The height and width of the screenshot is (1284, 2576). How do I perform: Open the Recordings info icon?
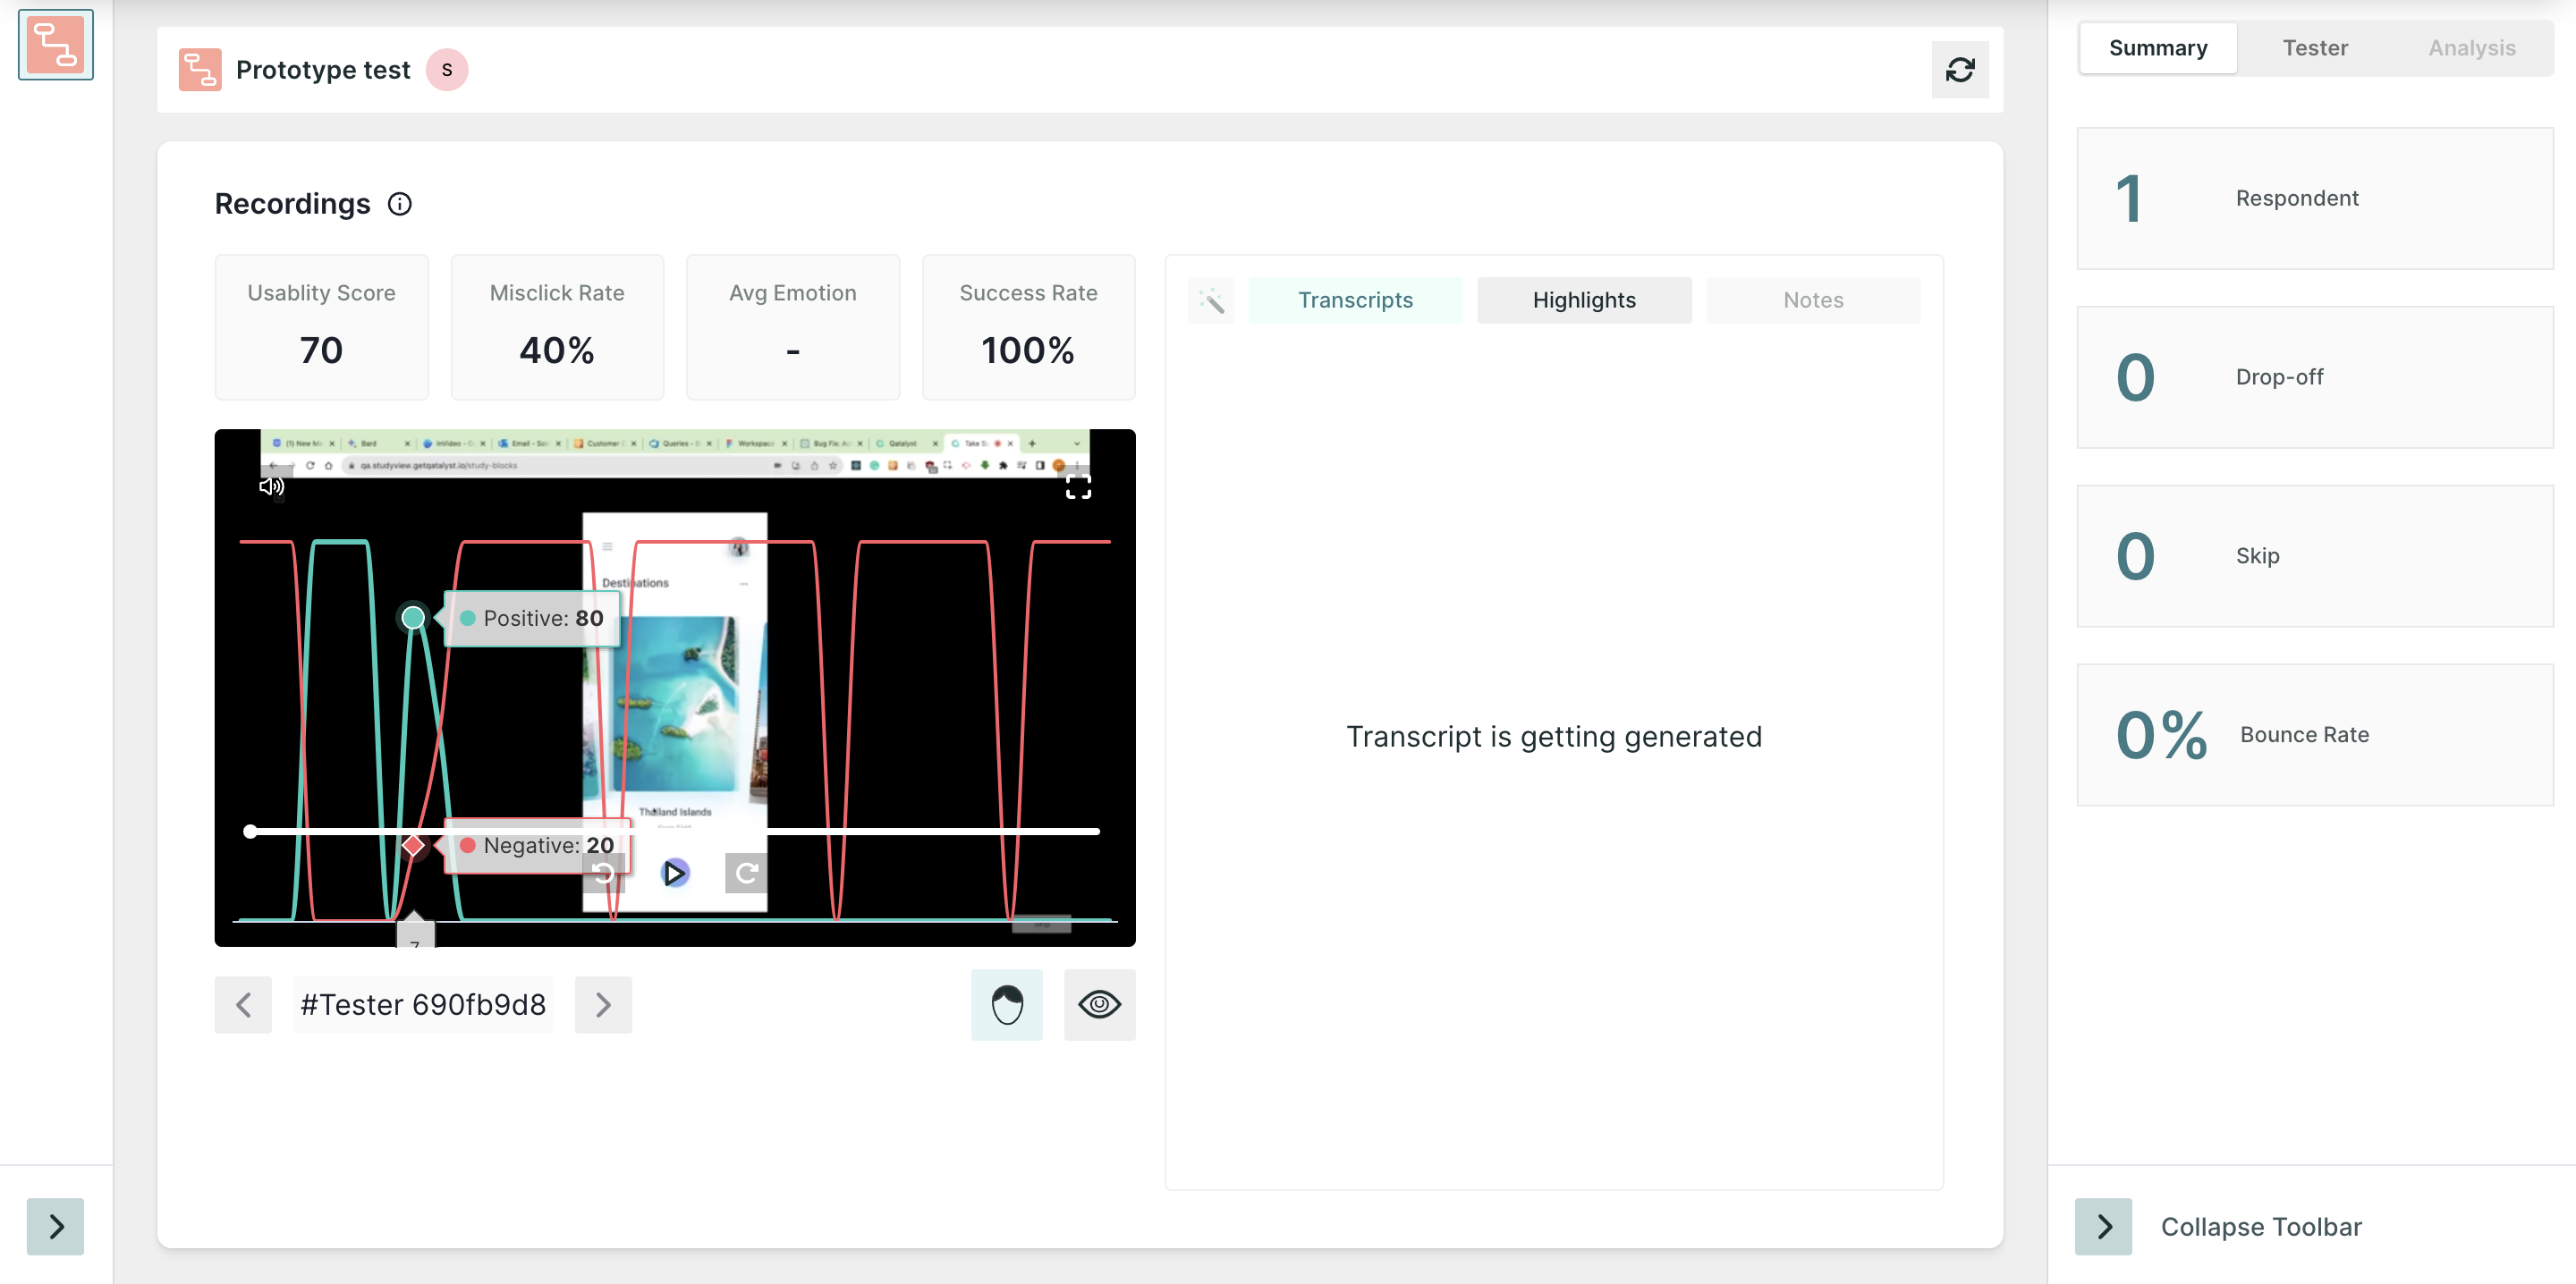[x=400, y=204]
